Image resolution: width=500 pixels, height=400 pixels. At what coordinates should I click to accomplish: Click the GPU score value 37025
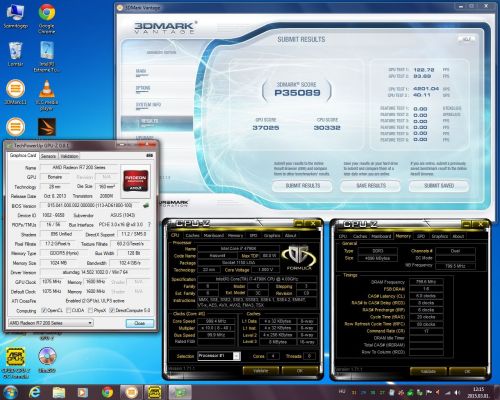coord(266,128)
